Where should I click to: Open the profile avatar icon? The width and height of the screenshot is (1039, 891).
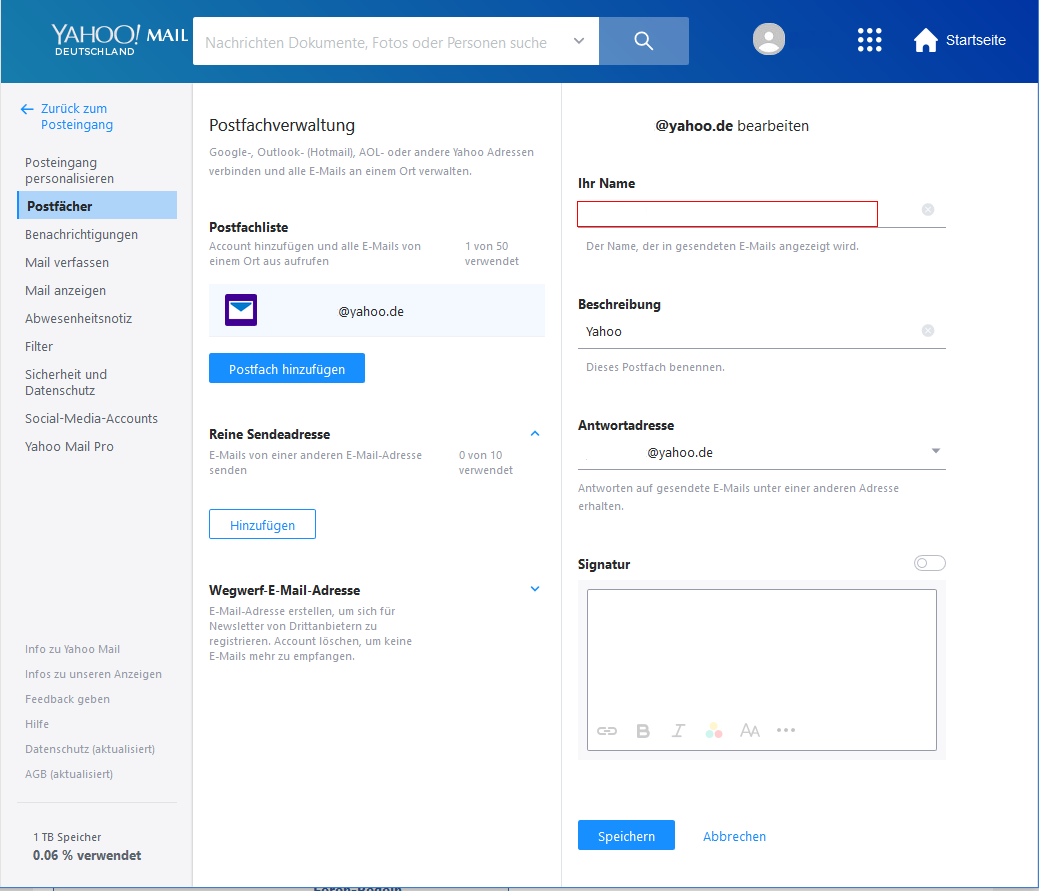click(x=769, y=39)
